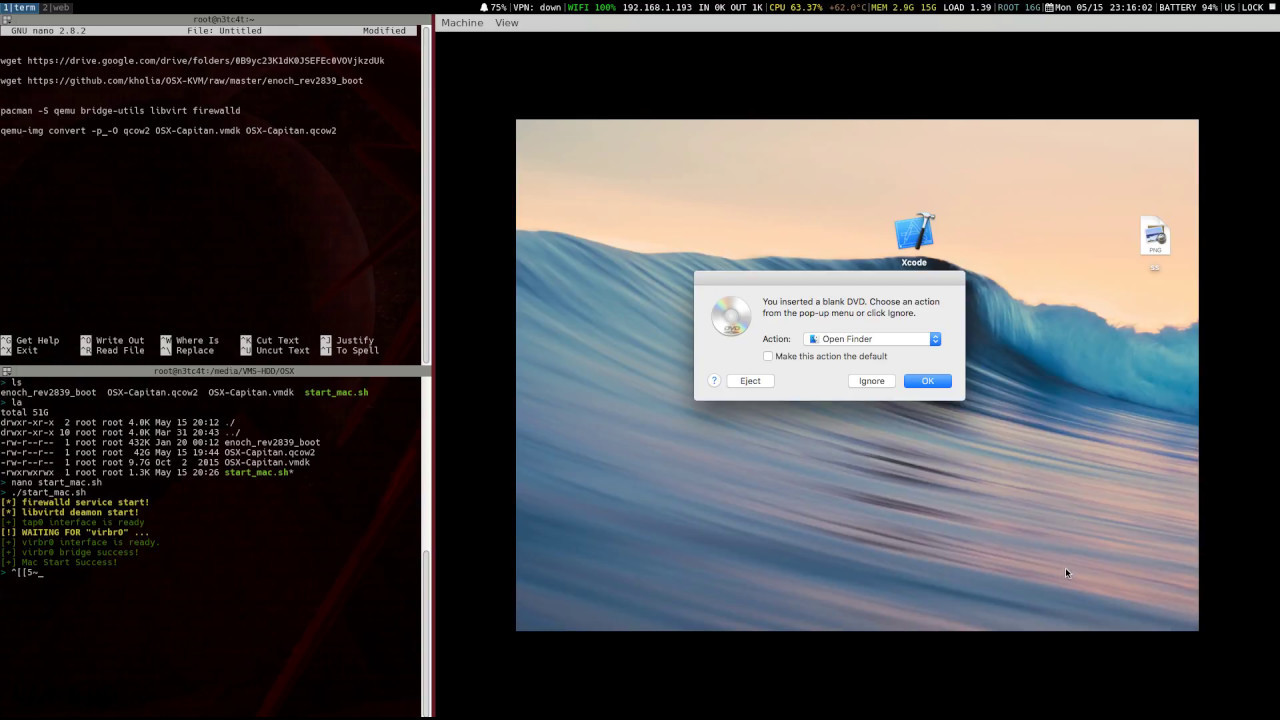Click the 'VPN: down' status entry

(537, 7)
